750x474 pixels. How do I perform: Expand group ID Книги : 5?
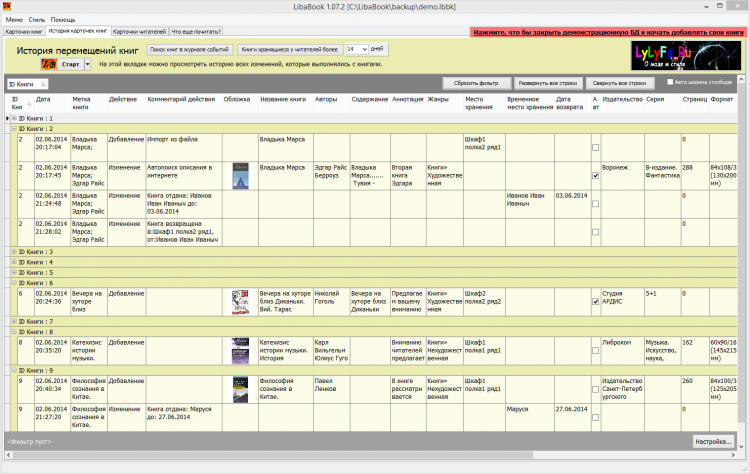tap(14, 273)
